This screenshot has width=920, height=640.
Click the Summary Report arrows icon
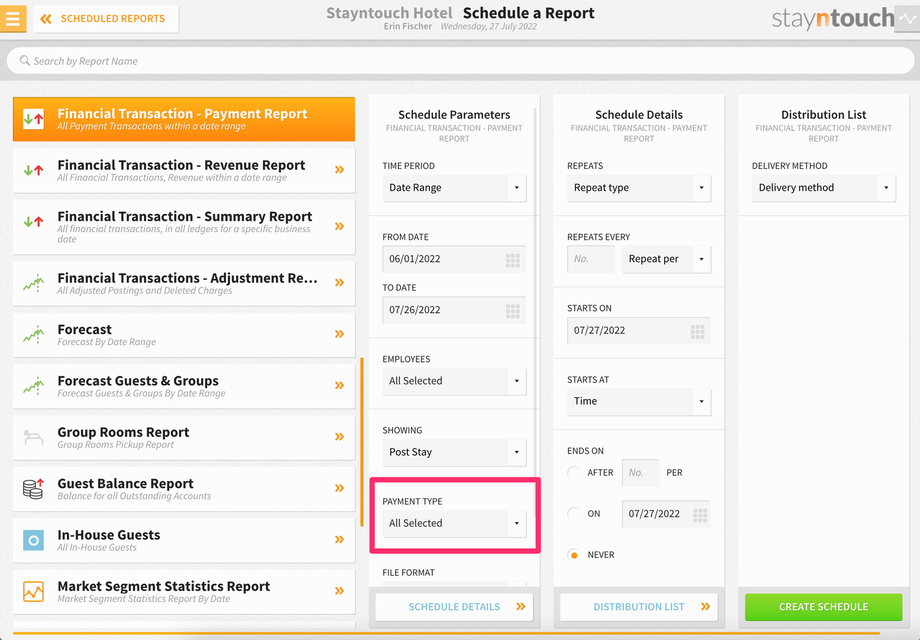click(33, 222)
